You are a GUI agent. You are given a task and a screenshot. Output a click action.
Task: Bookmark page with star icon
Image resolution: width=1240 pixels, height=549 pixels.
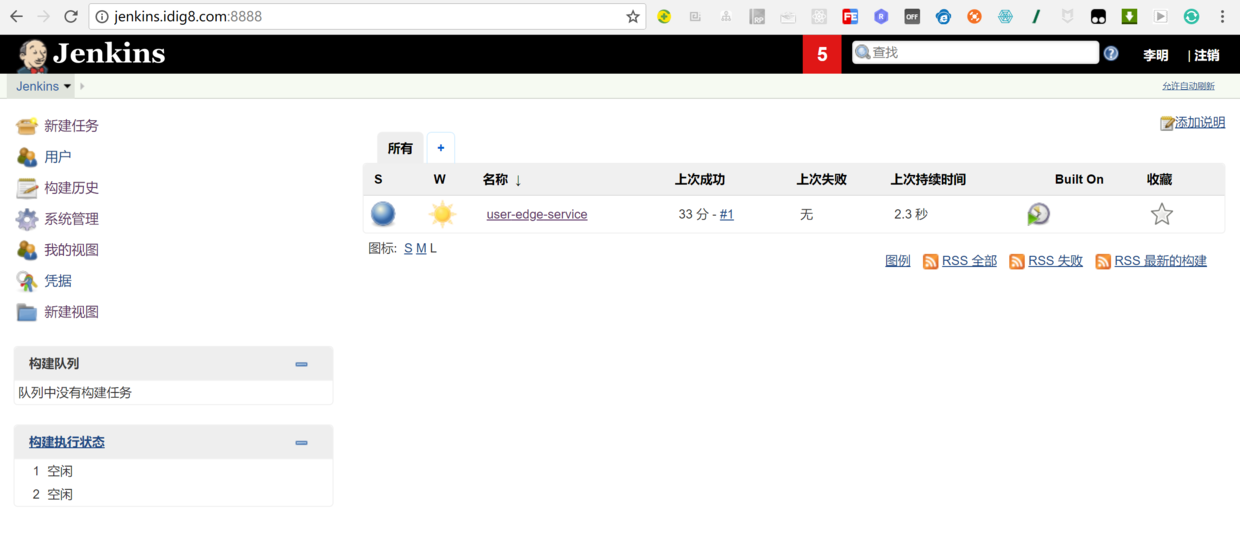pos(633,17)
